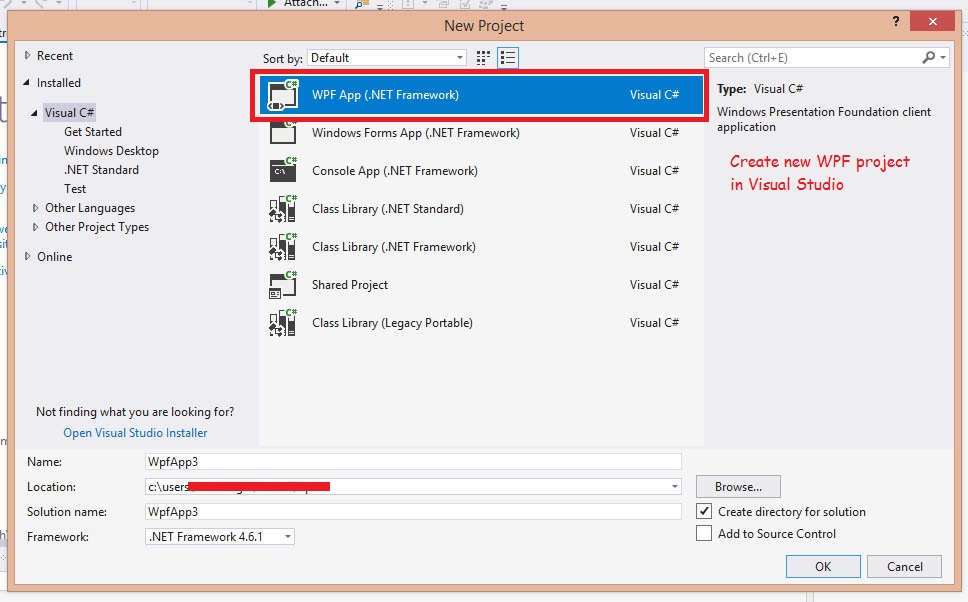968x602 pixels.
Task: Uncheck Create directory for solution
Action: pyautogui.click(x=704, y=511)
